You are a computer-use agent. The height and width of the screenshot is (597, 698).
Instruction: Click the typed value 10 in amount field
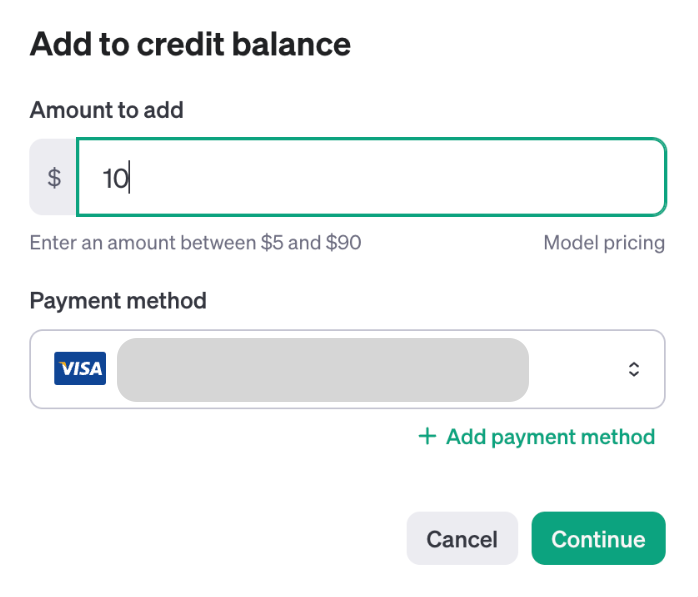[x=115, y=179]
